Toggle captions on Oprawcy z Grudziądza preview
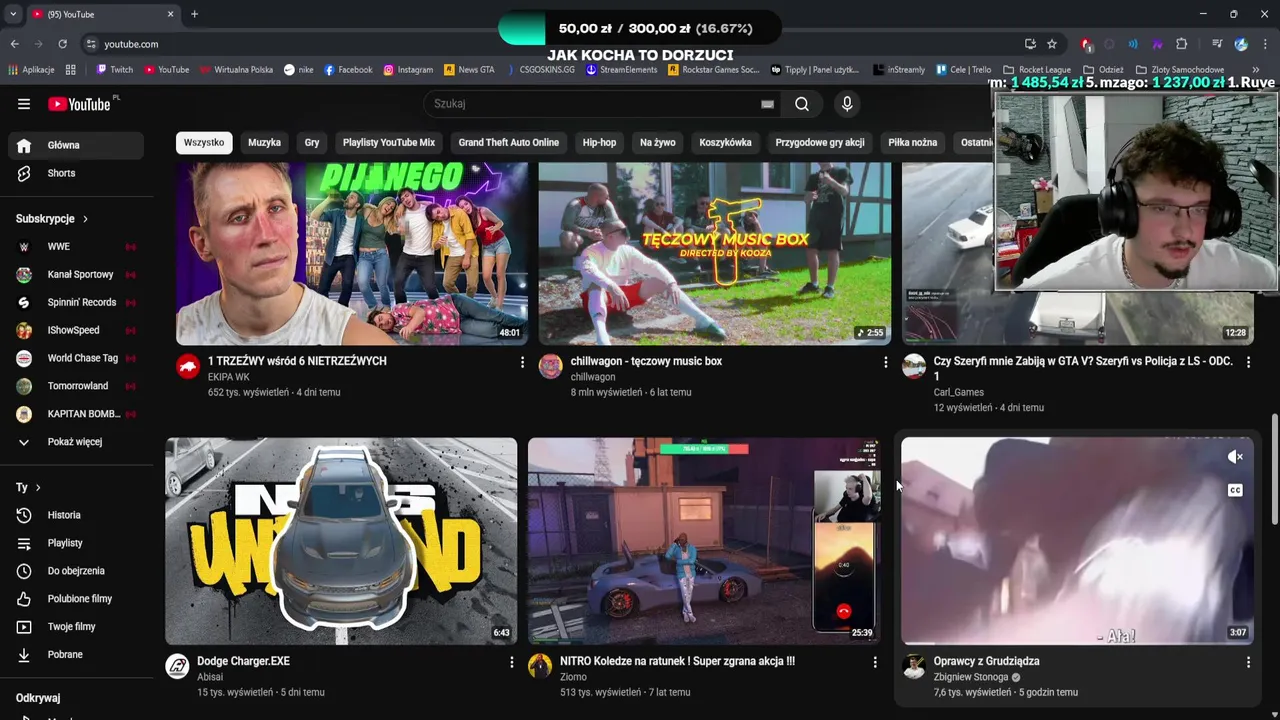Screen dimensions: 1280x720 pos(1235,490)
